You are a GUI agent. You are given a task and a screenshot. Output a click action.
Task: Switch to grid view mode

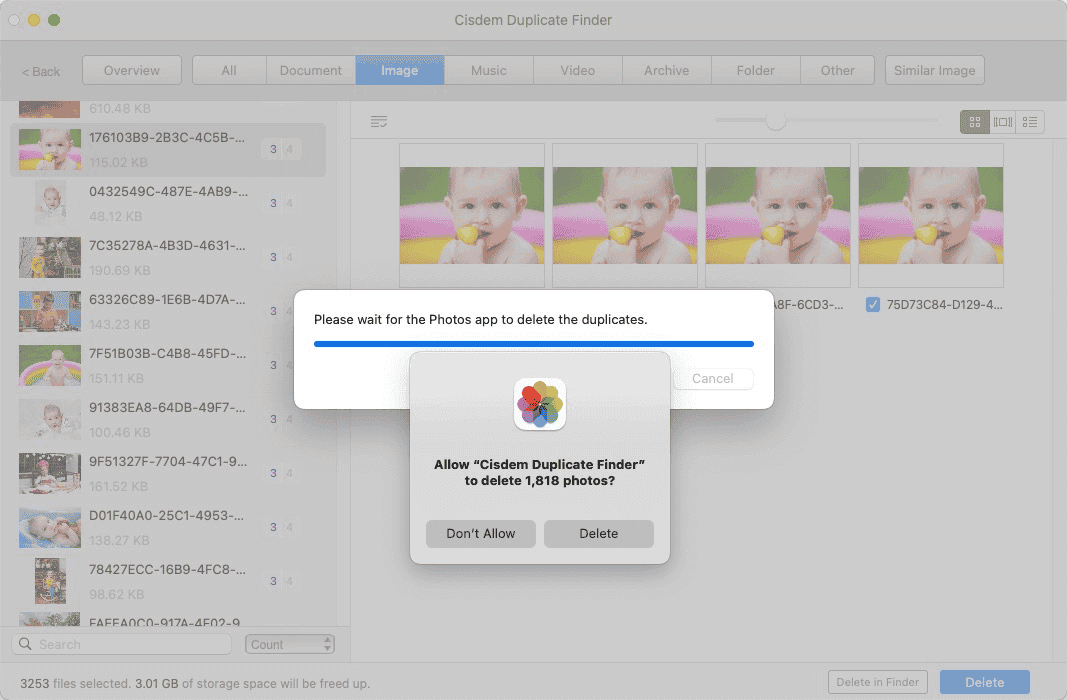point(975,121)
